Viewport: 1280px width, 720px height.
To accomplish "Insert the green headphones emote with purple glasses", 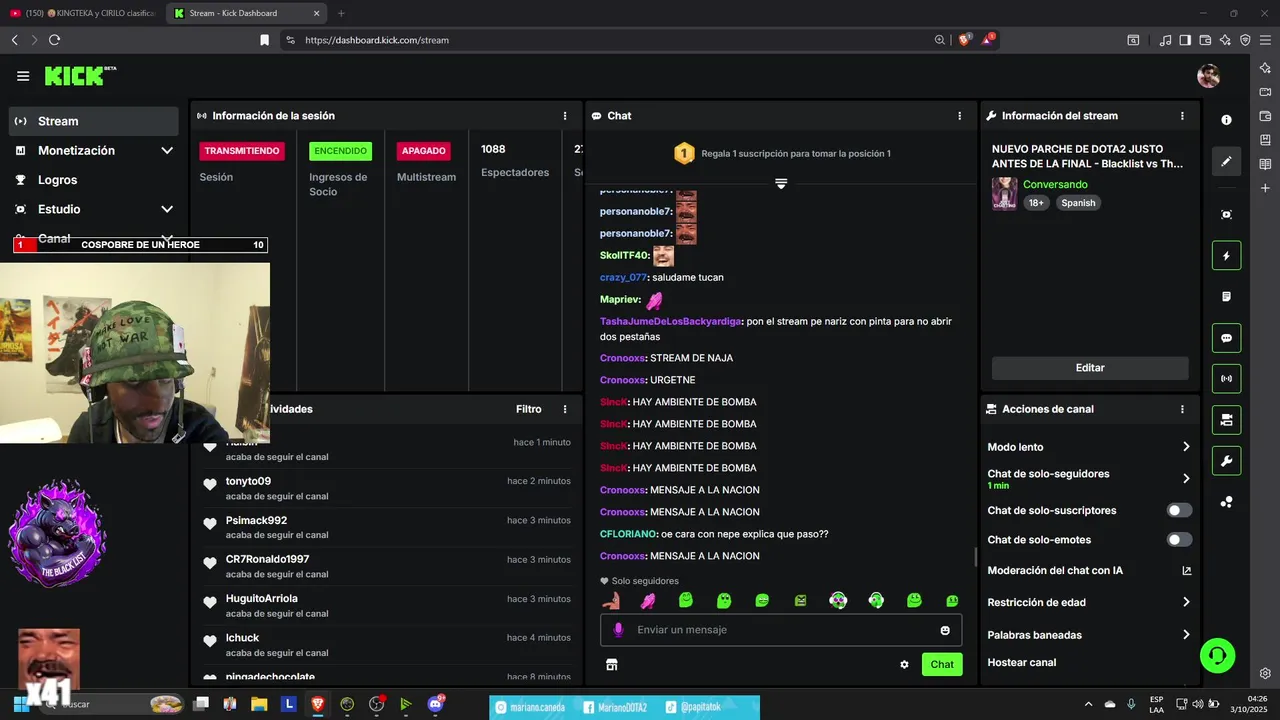I will (838, 600).
